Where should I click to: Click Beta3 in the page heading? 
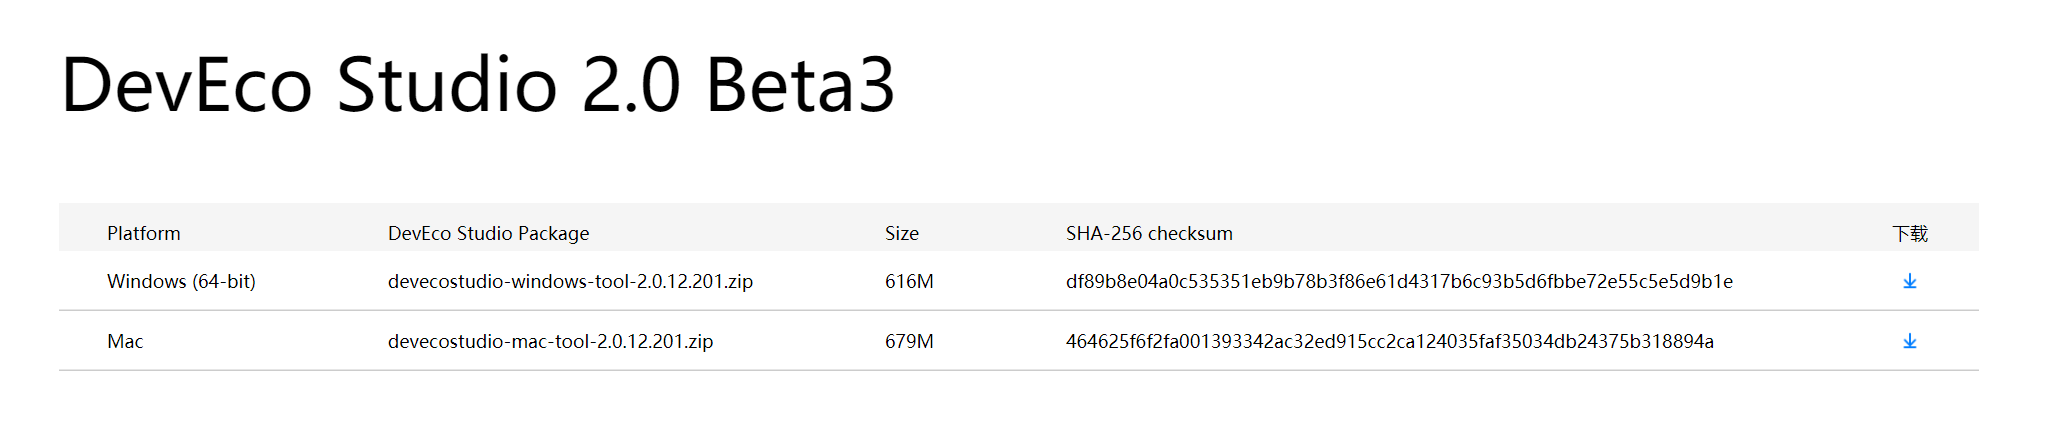[x=800, y=85]
